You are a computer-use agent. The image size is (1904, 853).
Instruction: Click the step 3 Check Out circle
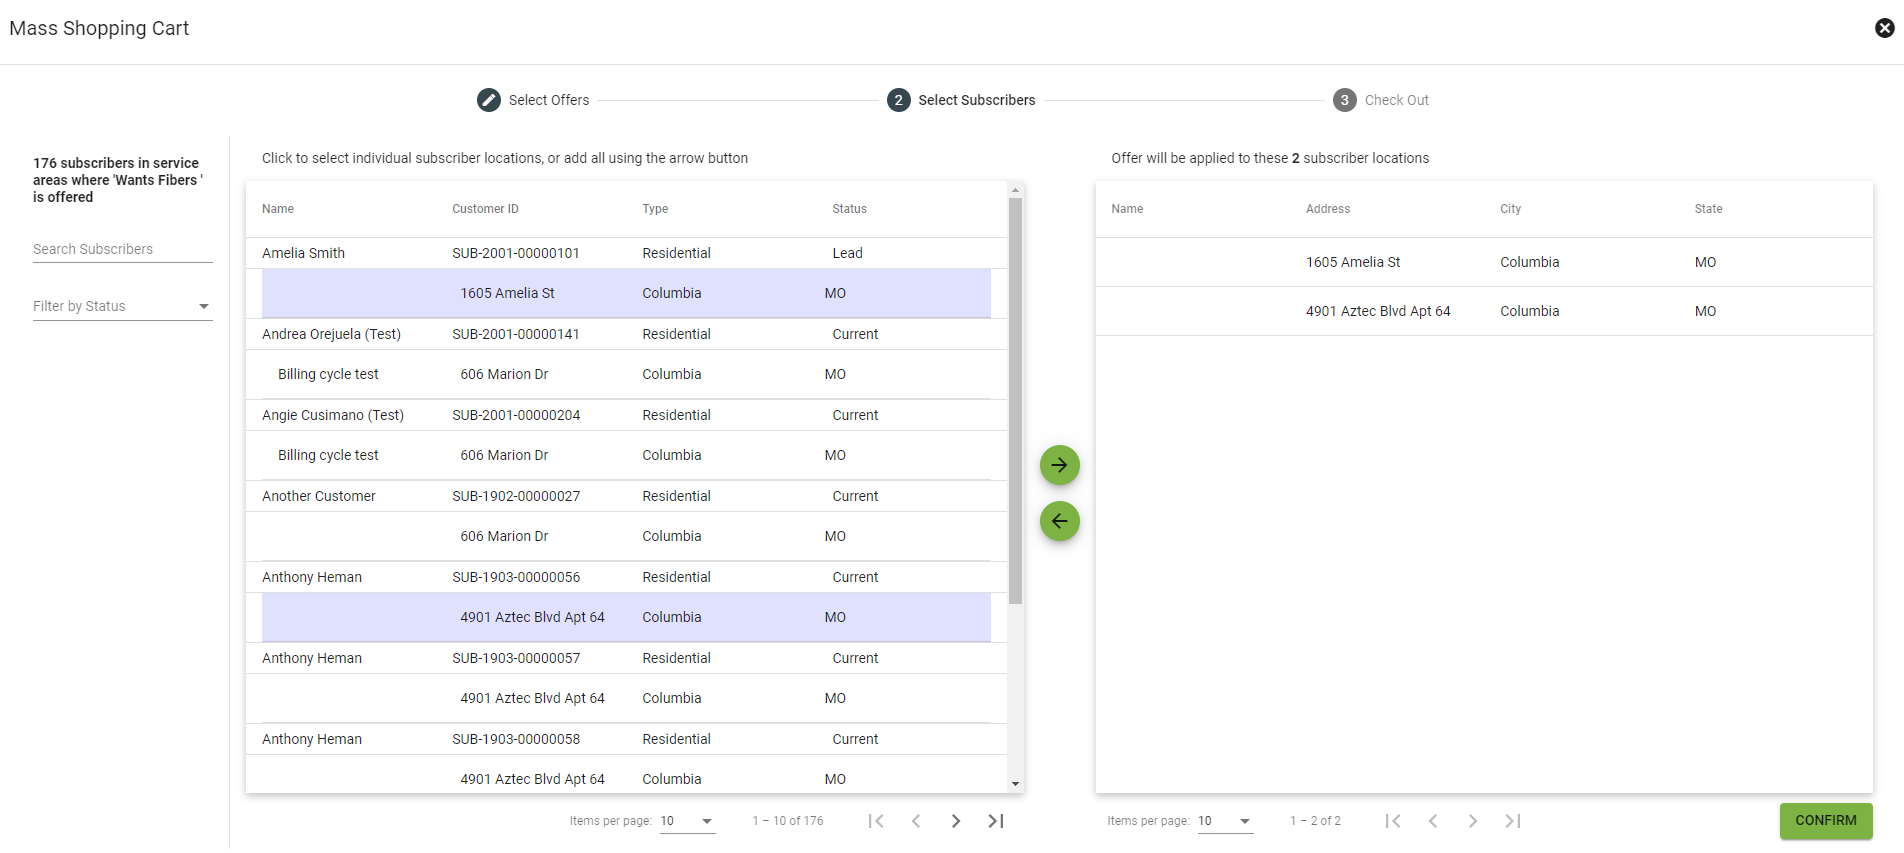[1345, 100]
